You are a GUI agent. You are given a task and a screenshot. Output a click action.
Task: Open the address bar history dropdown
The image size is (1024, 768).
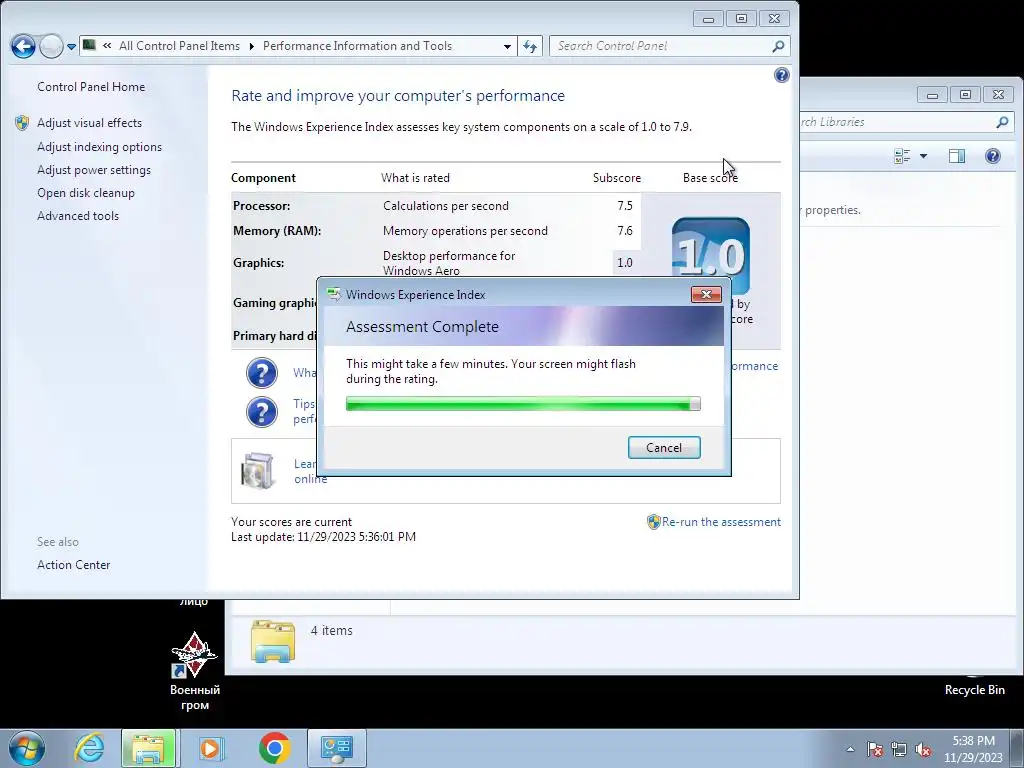(x=507, y=46)
